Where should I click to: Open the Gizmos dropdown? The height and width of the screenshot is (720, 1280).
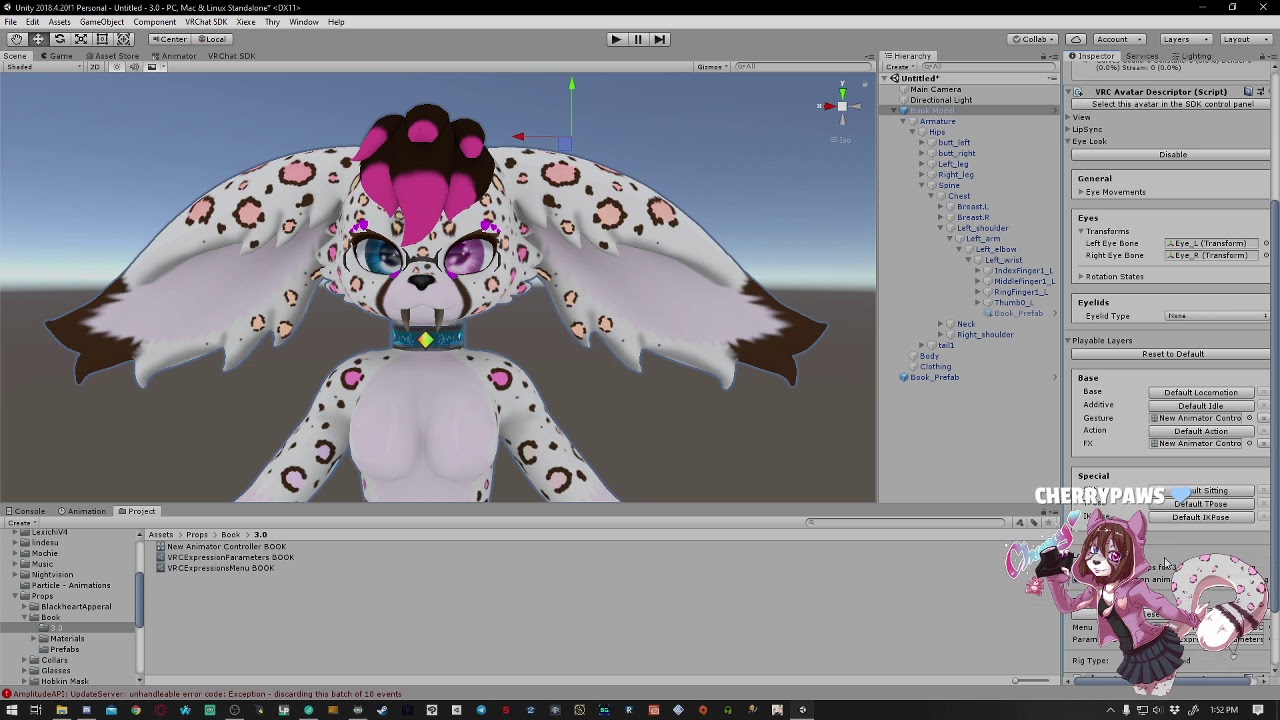click(712, 67)
